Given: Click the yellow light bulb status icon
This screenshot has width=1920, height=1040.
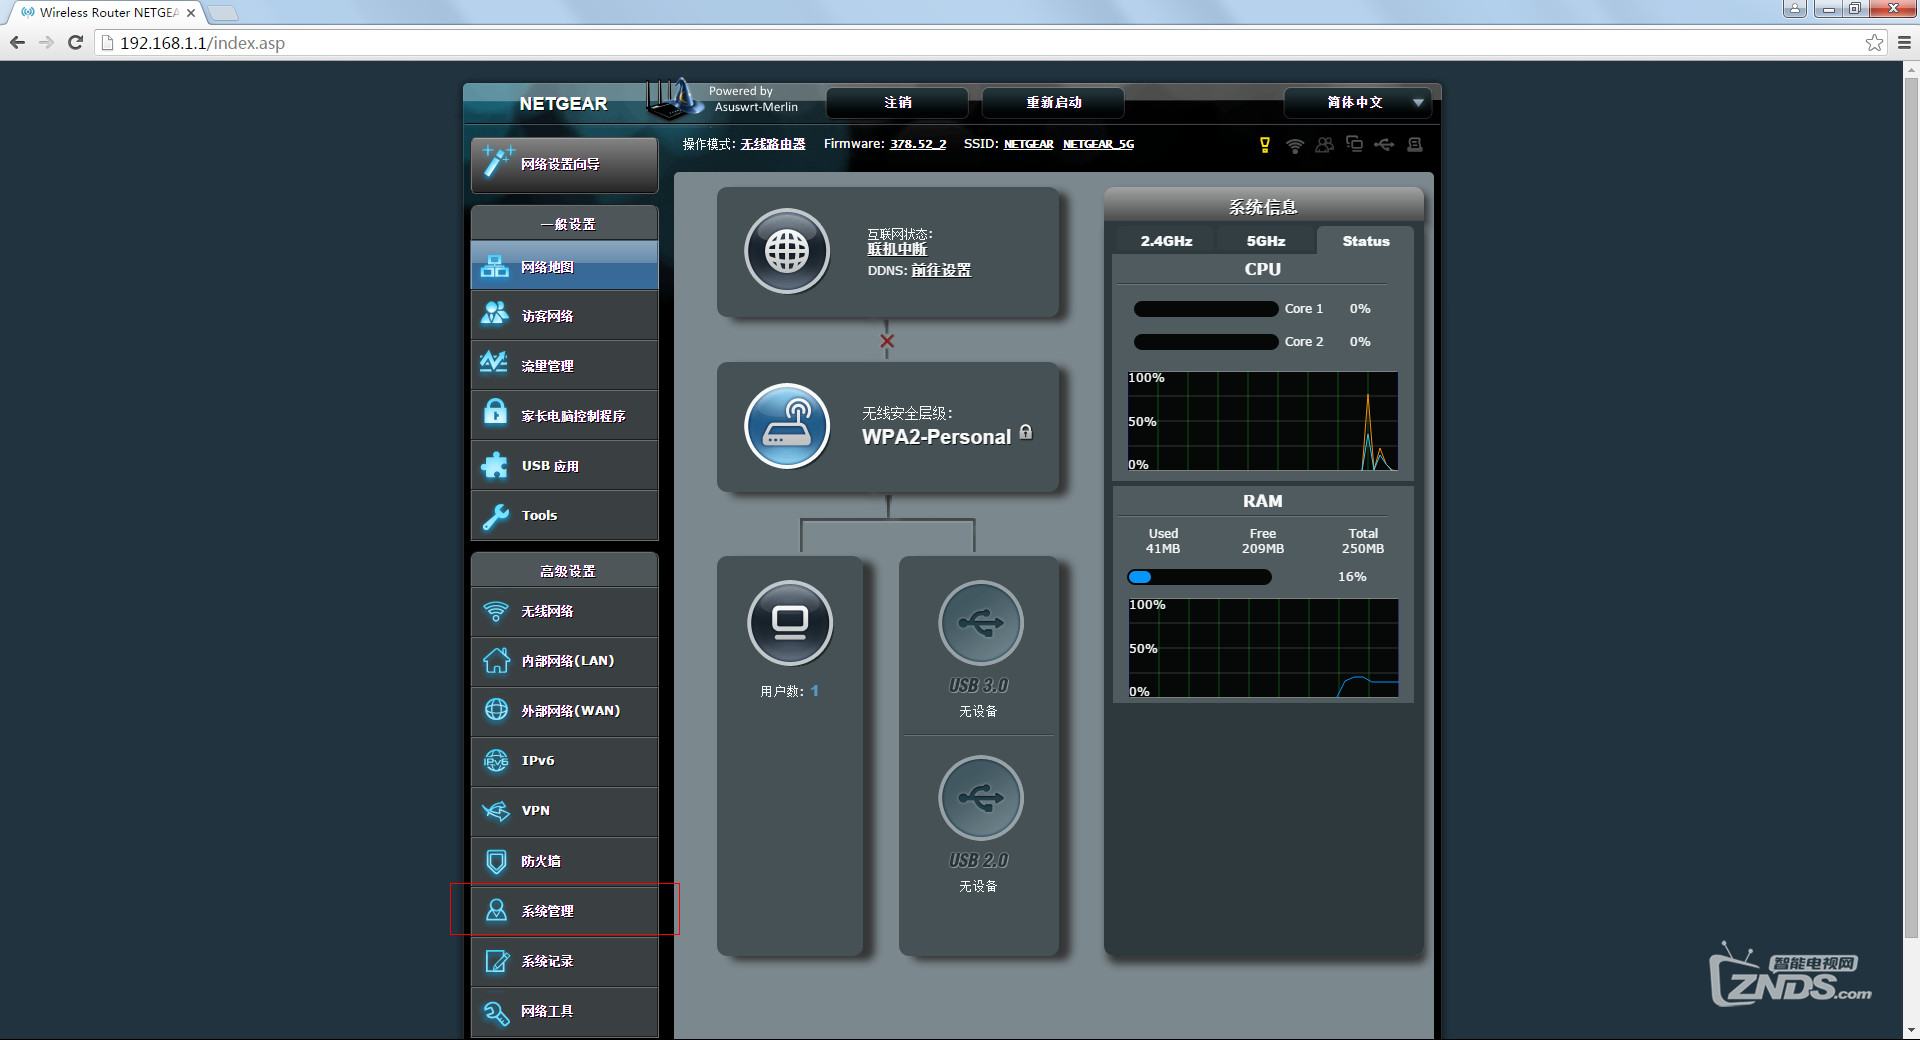Looking at the screenshot, I should [x=1265, y=145].
